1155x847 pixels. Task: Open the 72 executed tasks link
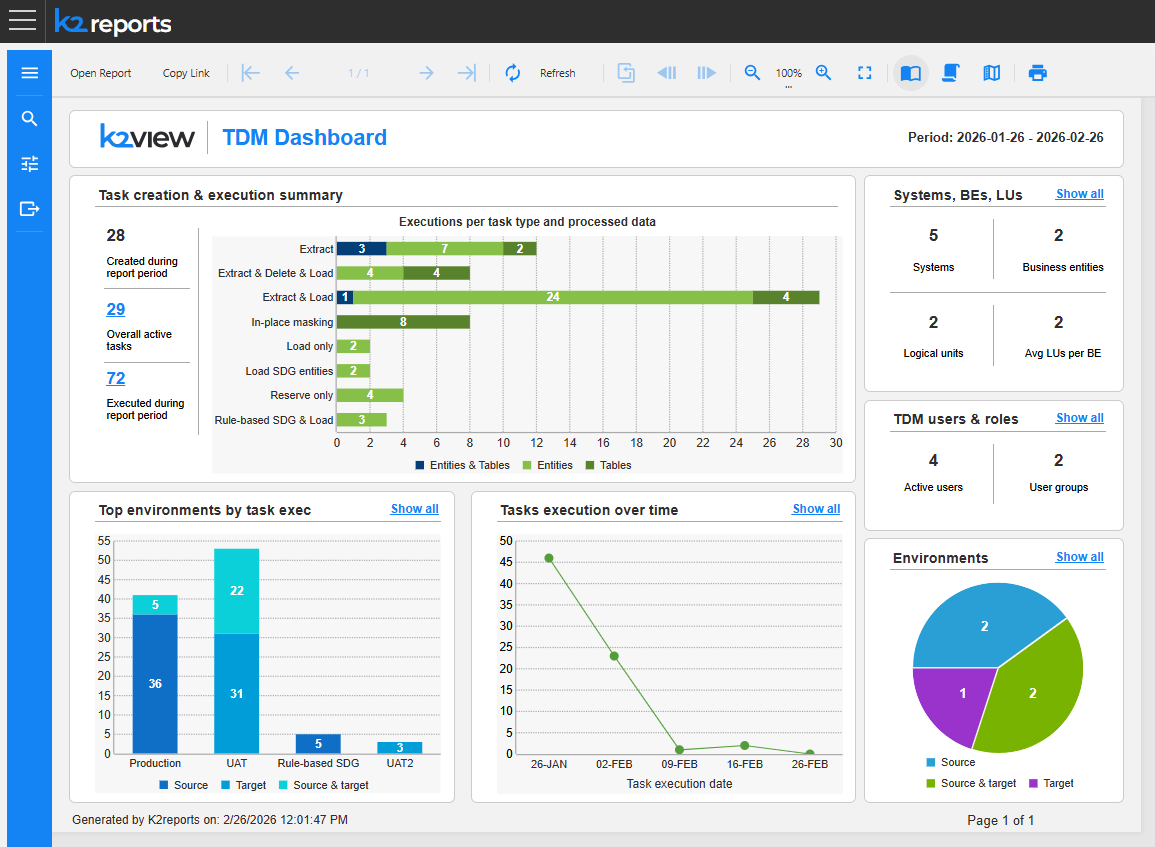pos(116,378)
